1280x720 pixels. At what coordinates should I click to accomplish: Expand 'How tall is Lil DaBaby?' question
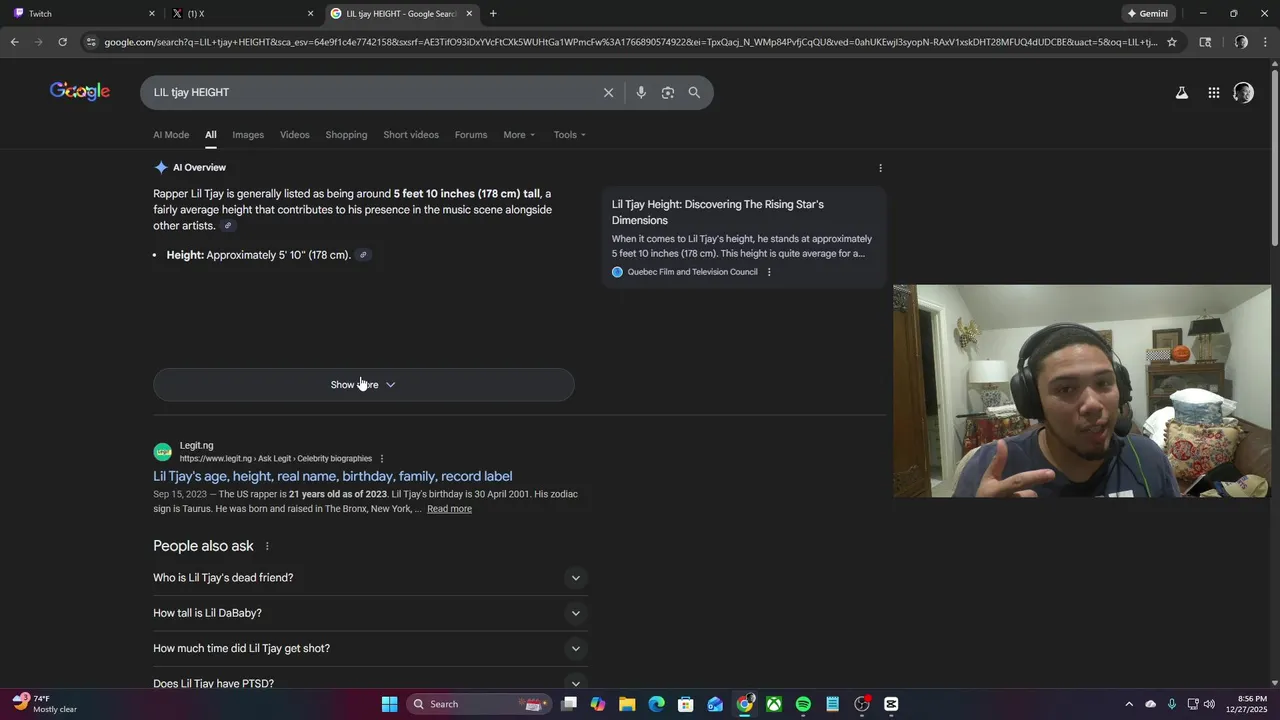tap(369, 613)
